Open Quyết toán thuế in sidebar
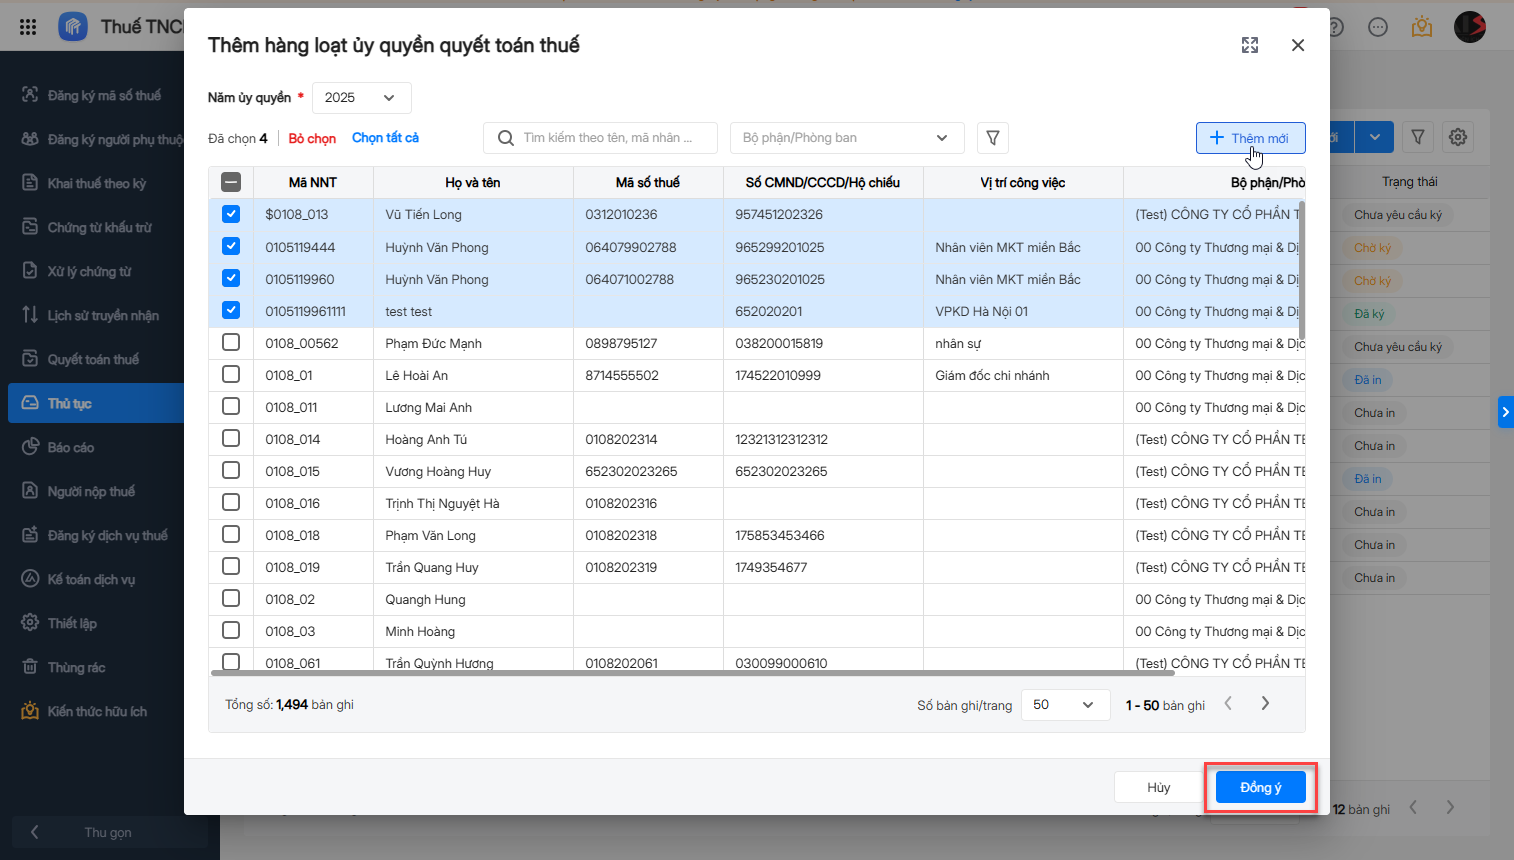1514x860 pixels. [x=93, y=360]
